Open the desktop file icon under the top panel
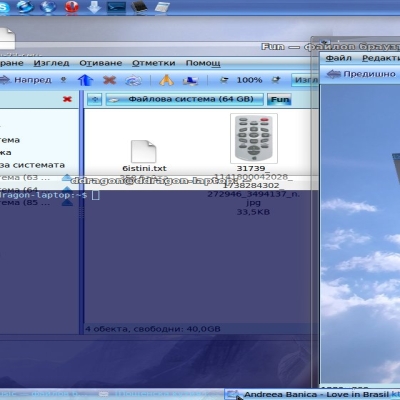Viewport: 400px width, 400px height. 7,38
